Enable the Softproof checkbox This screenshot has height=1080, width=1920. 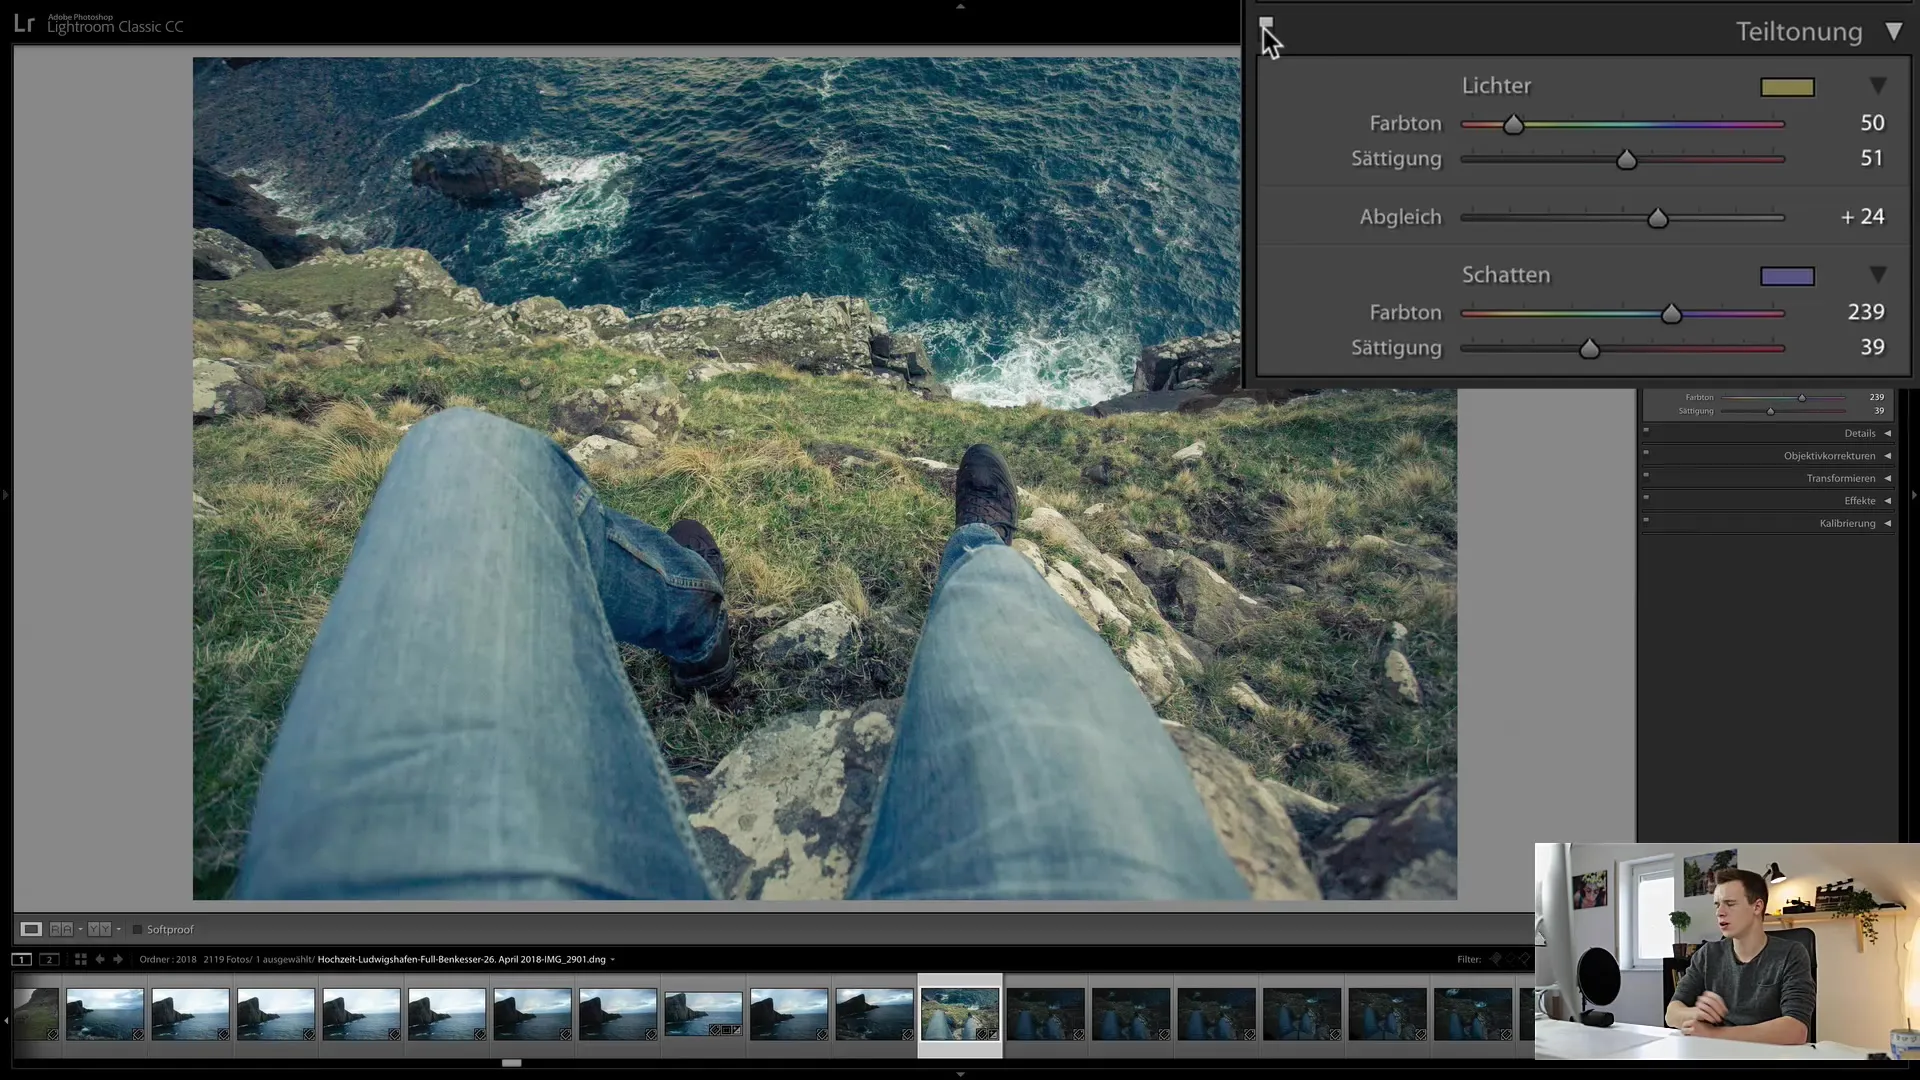137,930
